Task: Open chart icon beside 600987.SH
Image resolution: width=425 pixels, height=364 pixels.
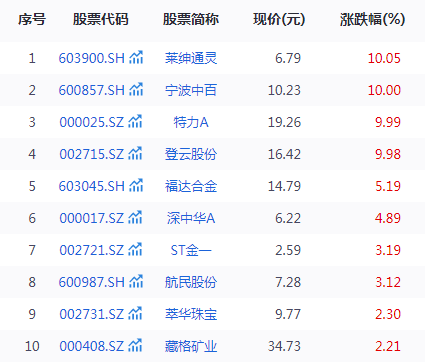Action: (x=136, y=281)
